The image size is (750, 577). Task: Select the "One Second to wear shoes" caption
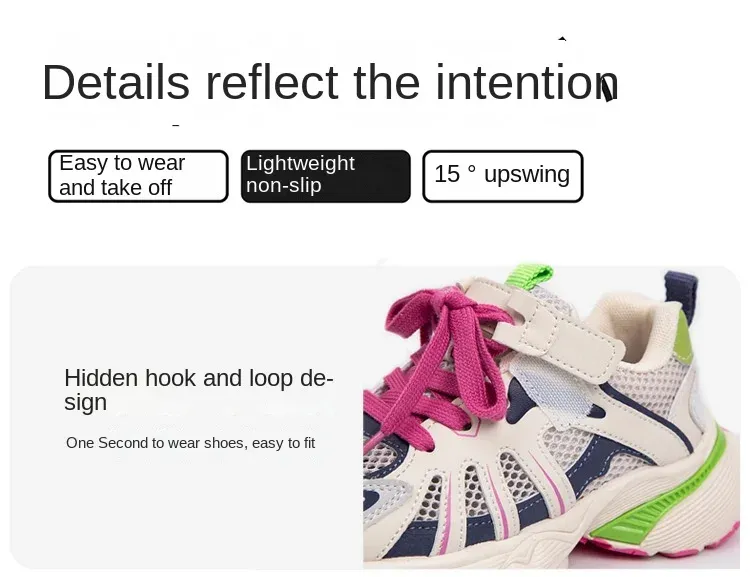(190, 442)
